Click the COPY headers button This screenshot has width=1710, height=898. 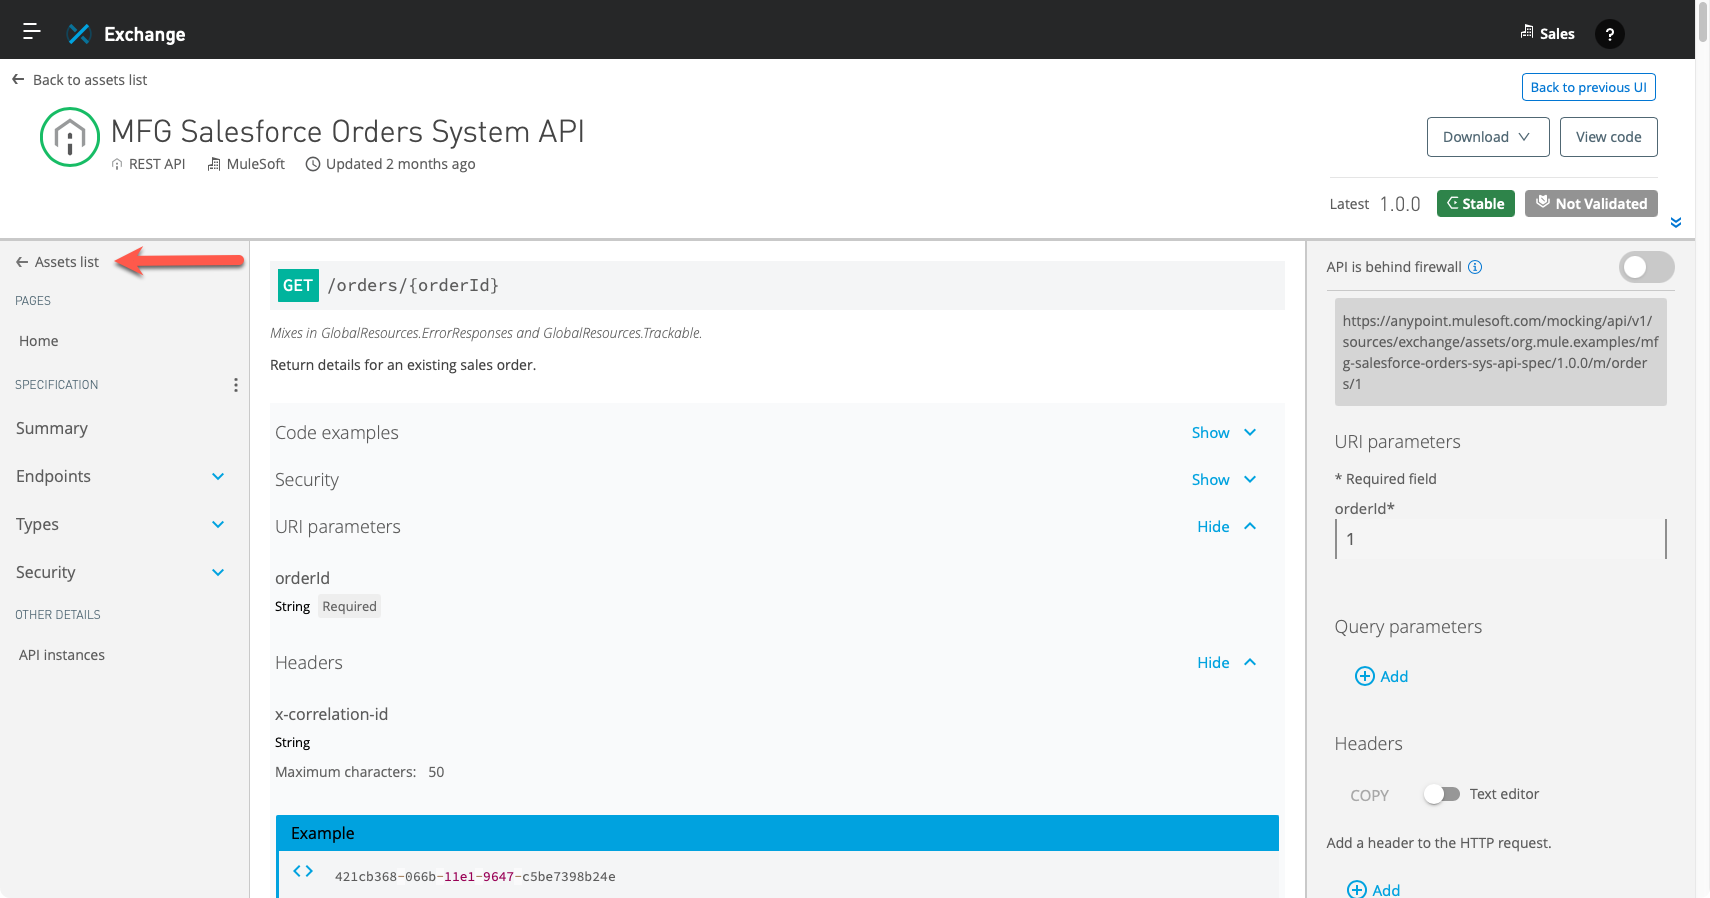[x=1369, y=795]
